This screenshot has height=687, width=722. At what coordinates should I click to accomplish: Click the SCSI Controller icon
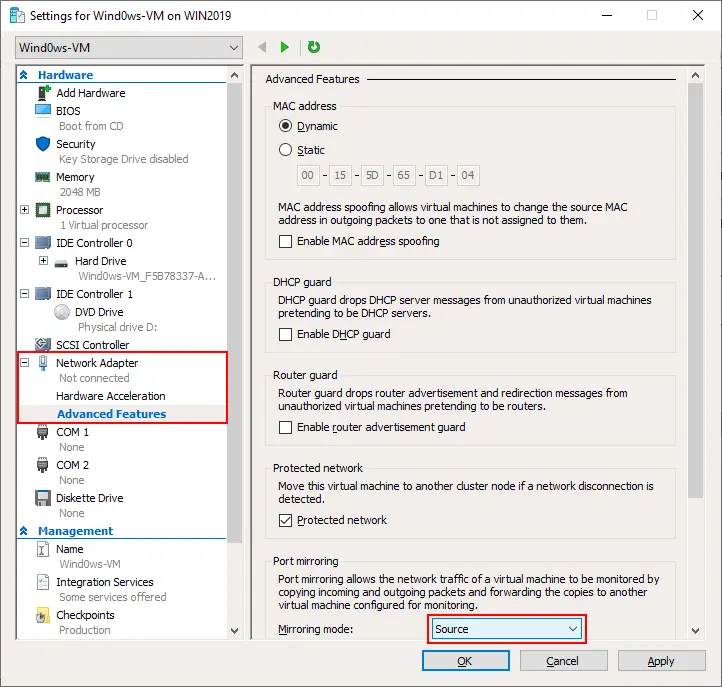43,344
